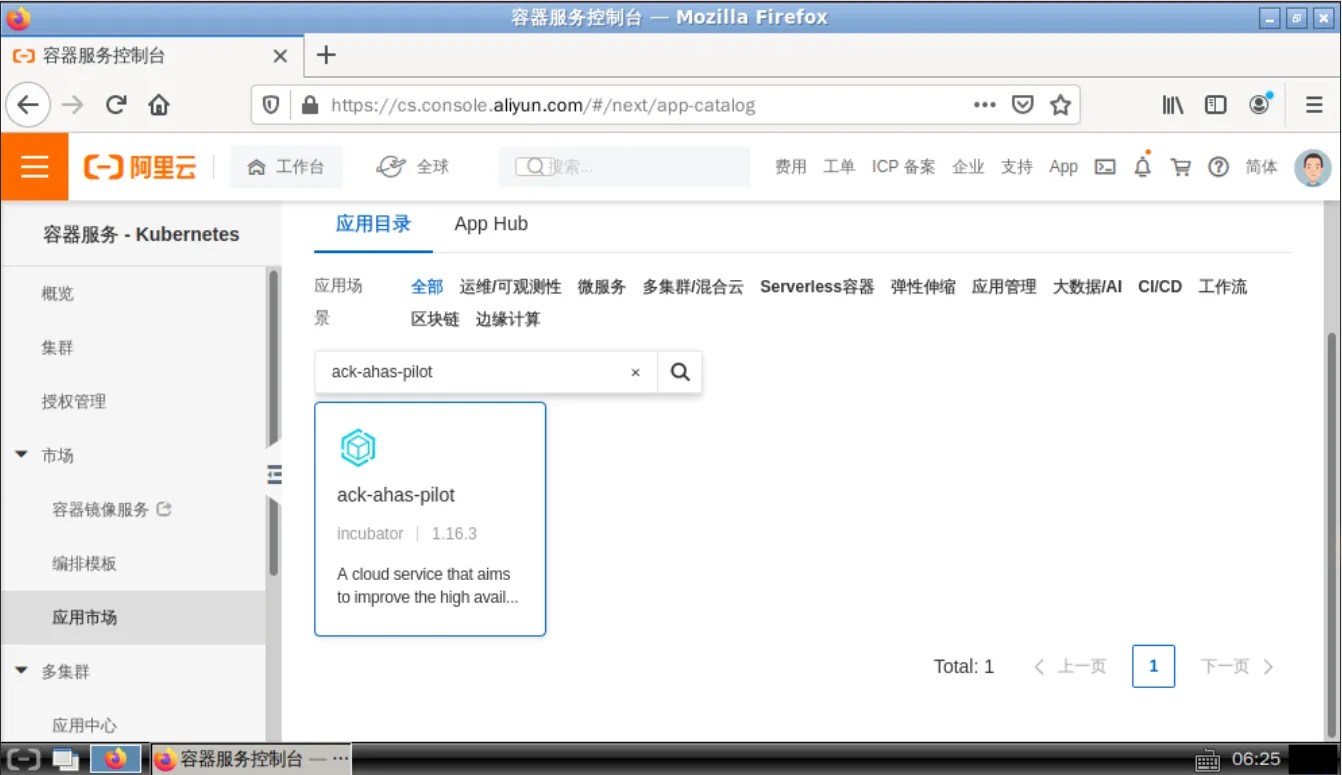
Task: Open the Firefox application menu
Action: 1315,105
